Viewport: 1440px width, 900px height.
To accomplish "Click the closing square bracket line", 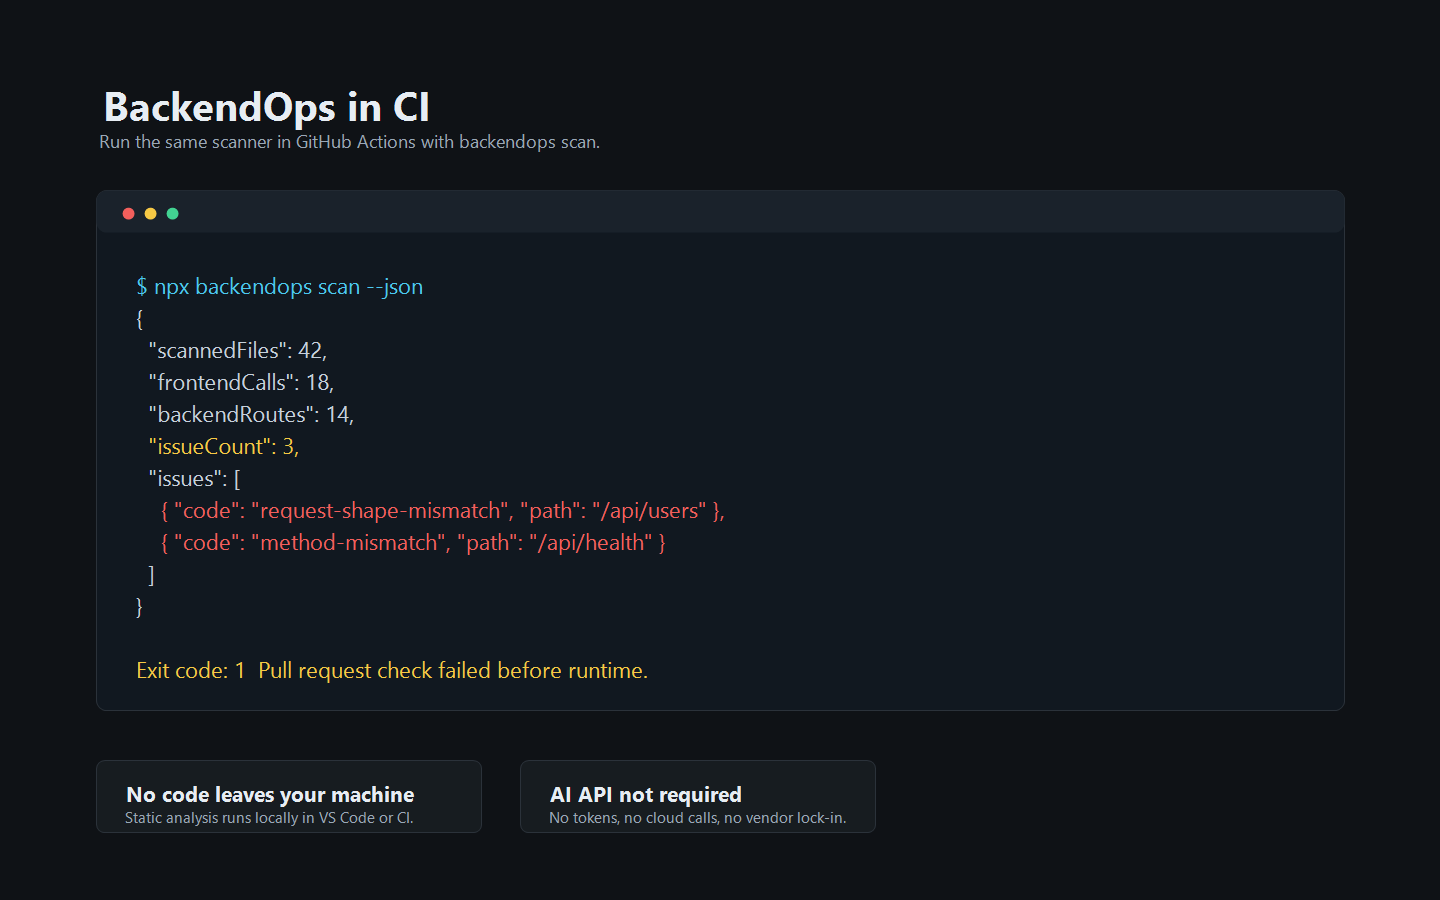I will tap(151, 575).
